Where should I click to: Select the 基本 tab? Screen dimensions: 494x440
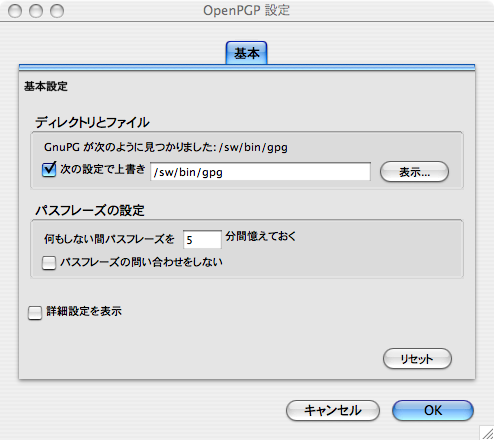[246, 53]
